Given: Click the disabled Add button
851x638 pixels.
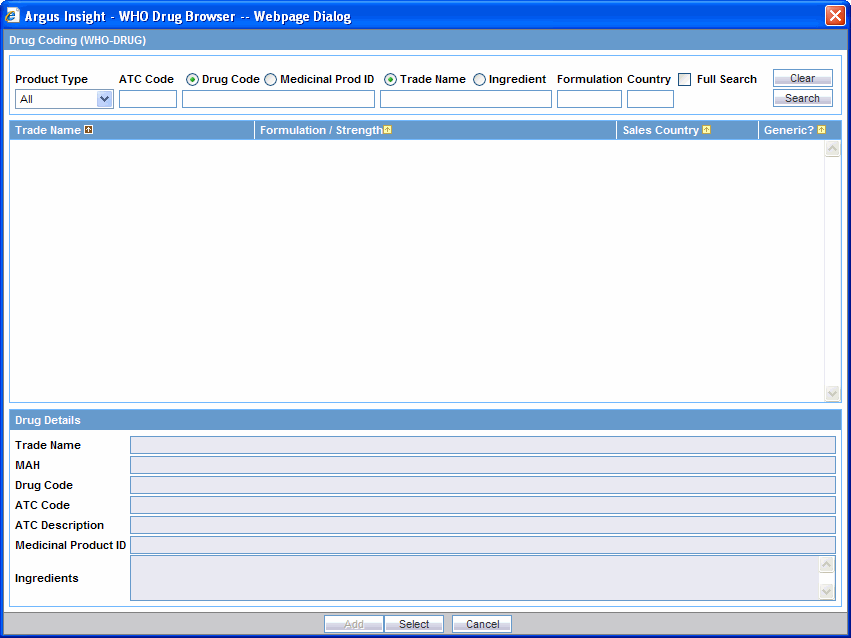Looking at the screenshot, I should (x=354, y=624).
